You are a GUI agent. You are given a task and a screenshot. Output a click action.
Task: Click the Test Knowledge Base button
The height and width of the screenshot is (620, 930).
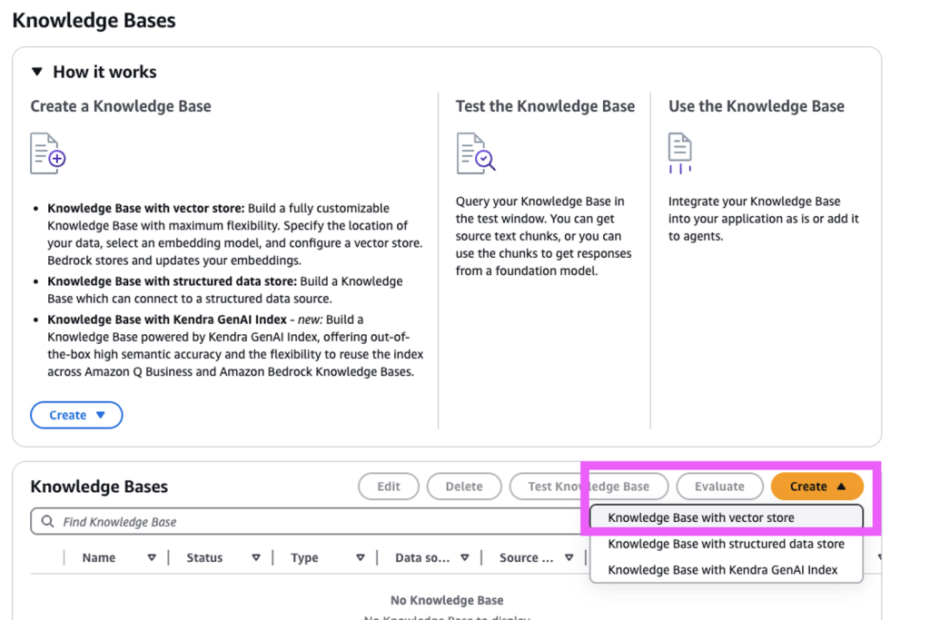(588, 487)
